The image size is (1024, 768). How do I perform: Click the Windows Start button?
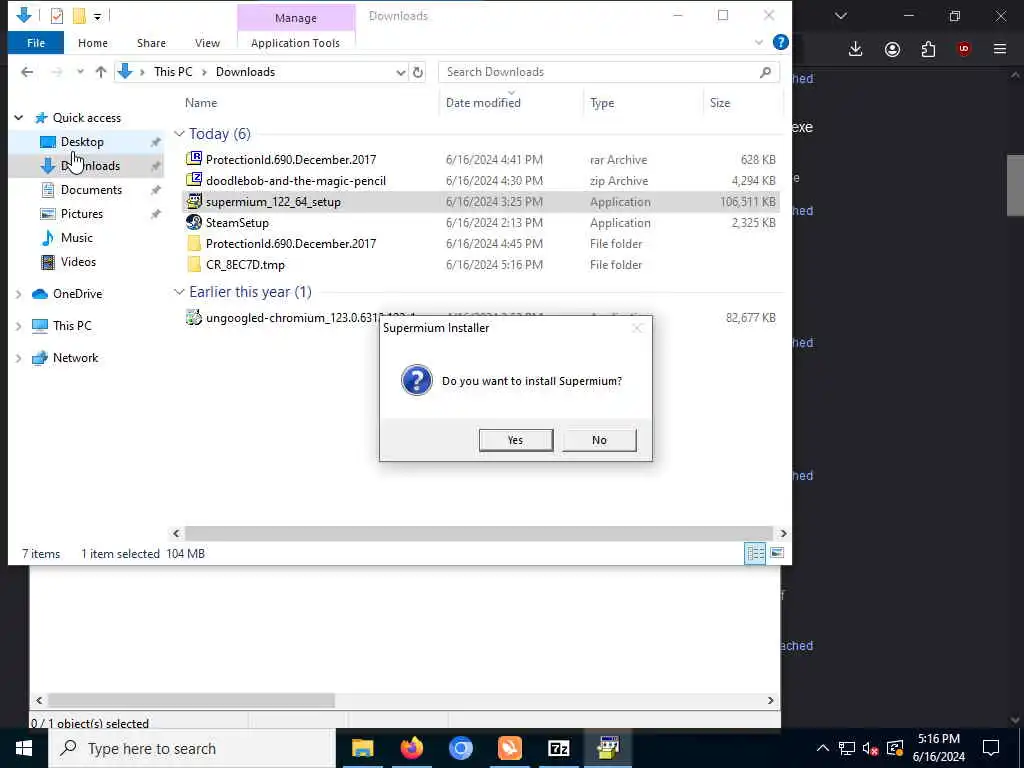(24, 748)
